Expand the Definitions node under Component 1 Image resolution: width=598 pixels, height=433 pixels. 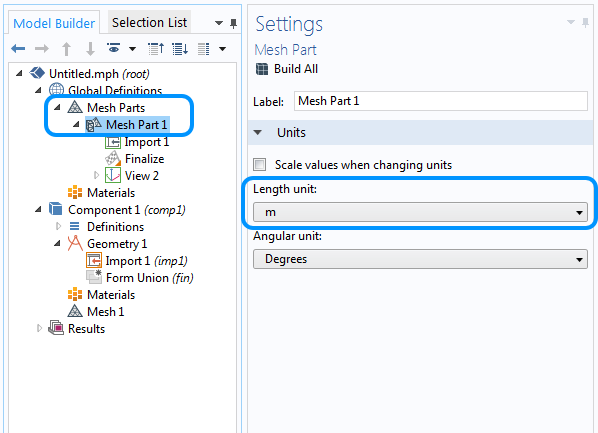coord(58,226)
